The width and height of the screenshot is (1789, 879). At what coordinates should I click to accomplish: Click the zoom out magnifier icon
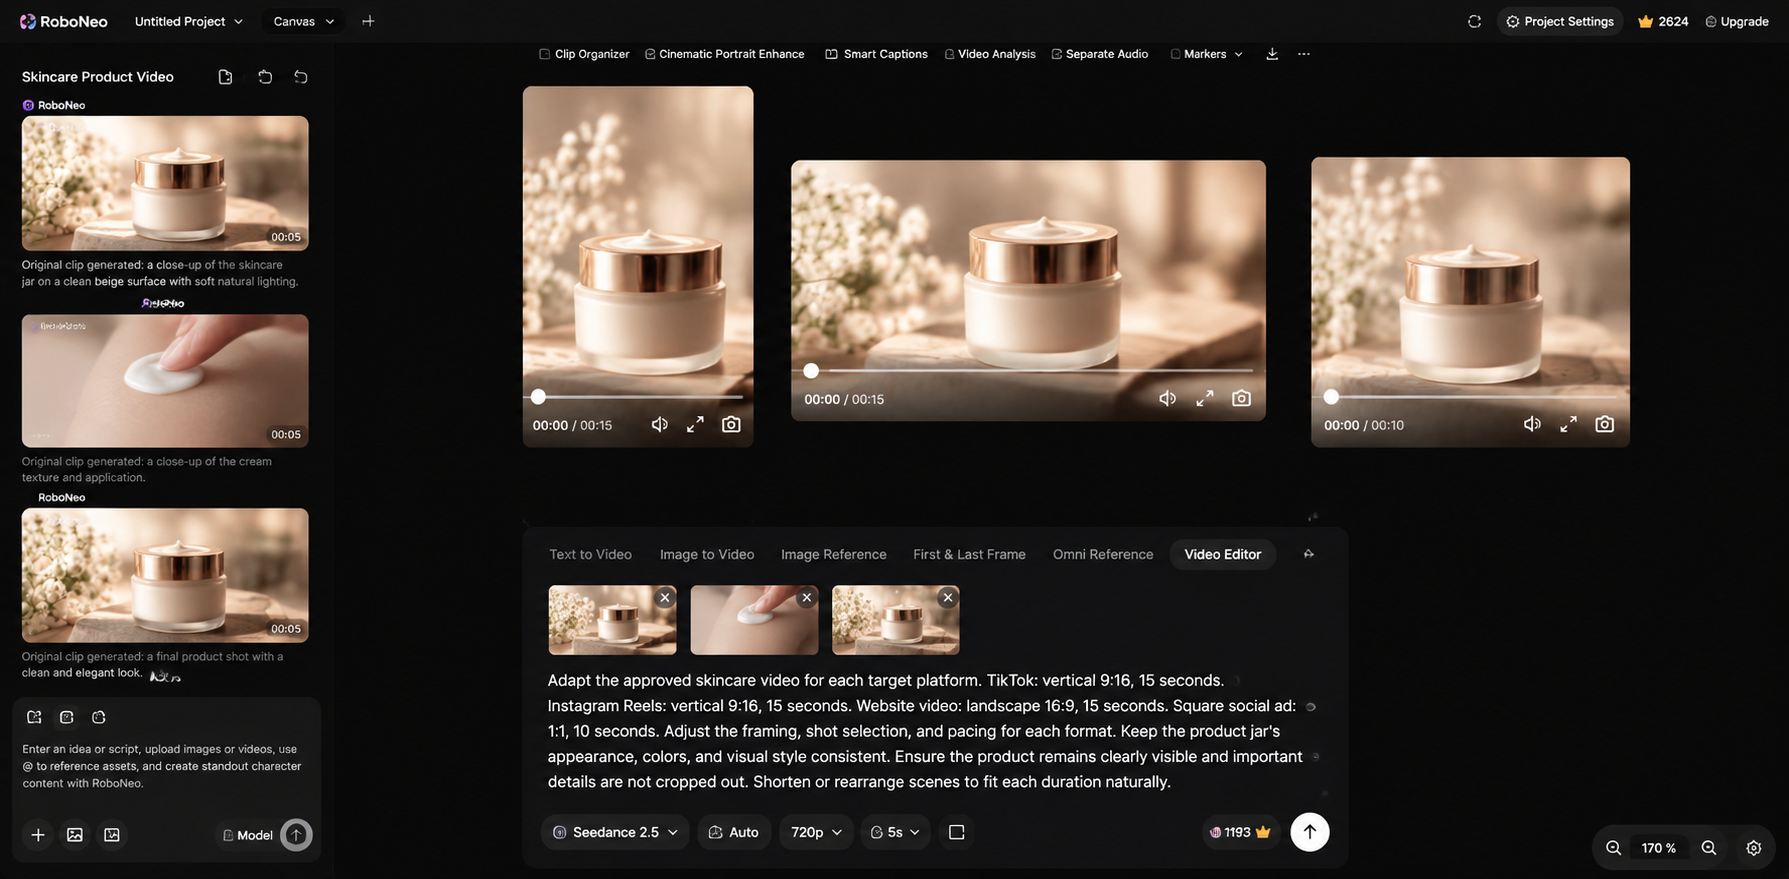pos(1613,848)
